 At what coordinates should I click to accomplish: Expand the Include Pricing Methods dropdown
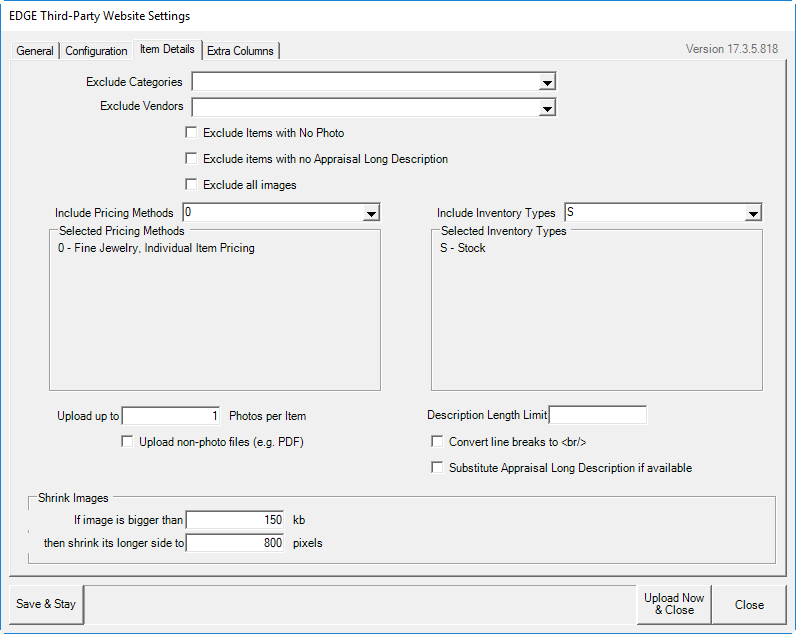371,213
